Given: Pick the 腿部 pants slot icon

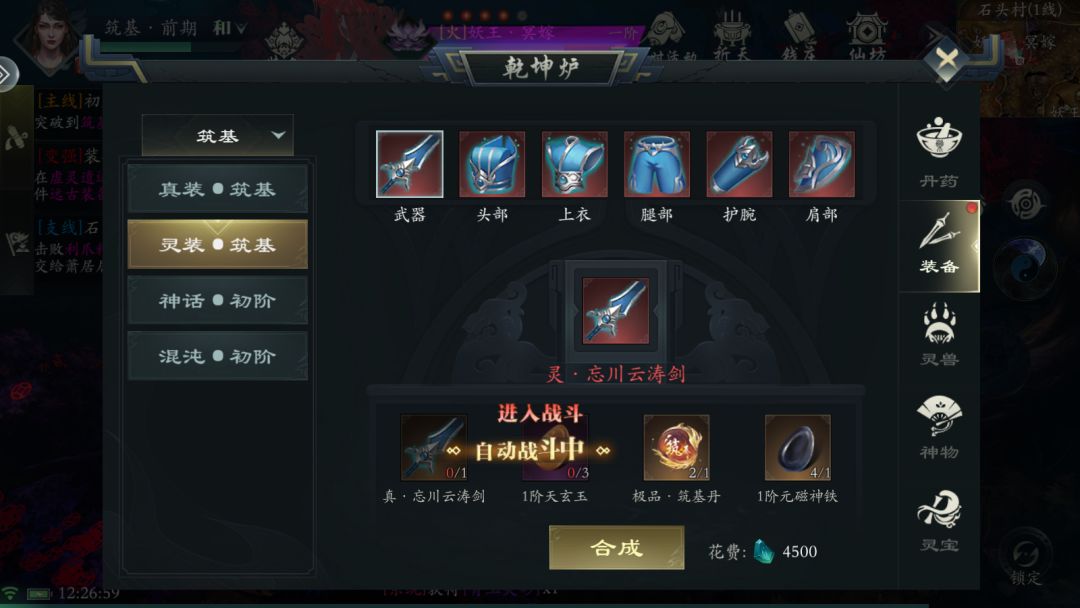Looking at the screenshot, I should click(x=656, y=164).
